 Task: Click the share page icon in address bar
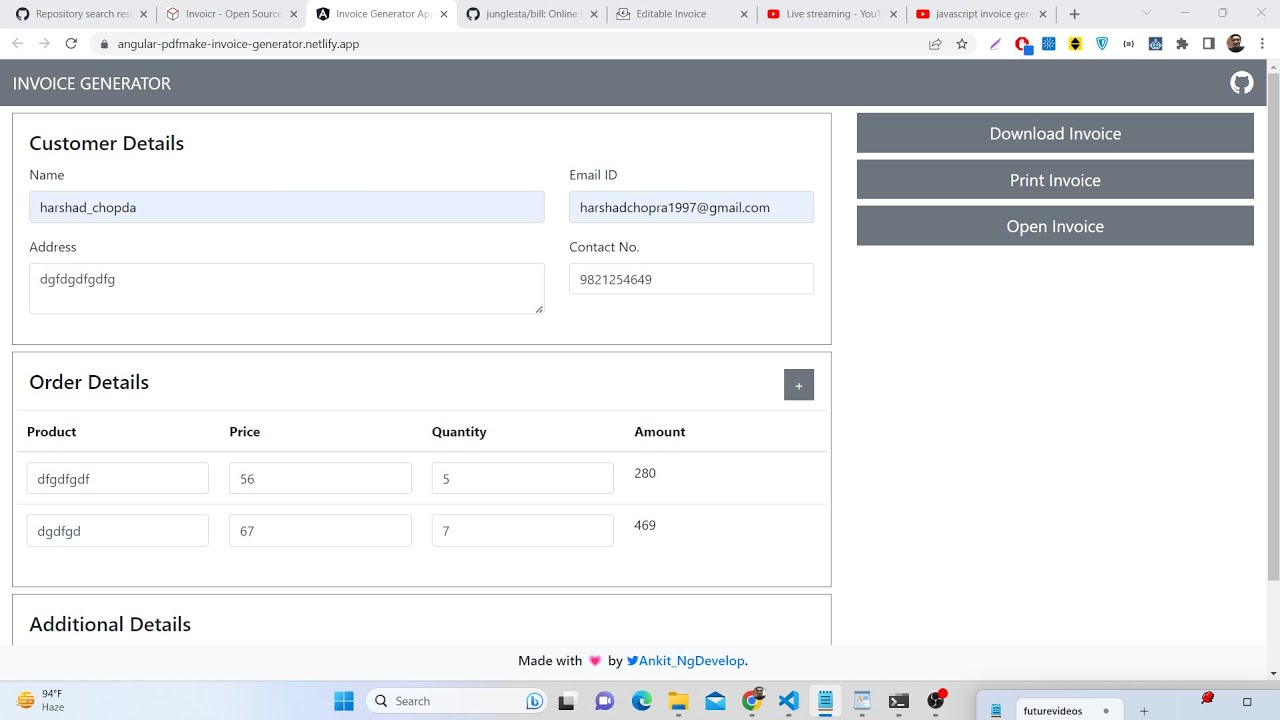pyautogui.click(x=935, y=44)
